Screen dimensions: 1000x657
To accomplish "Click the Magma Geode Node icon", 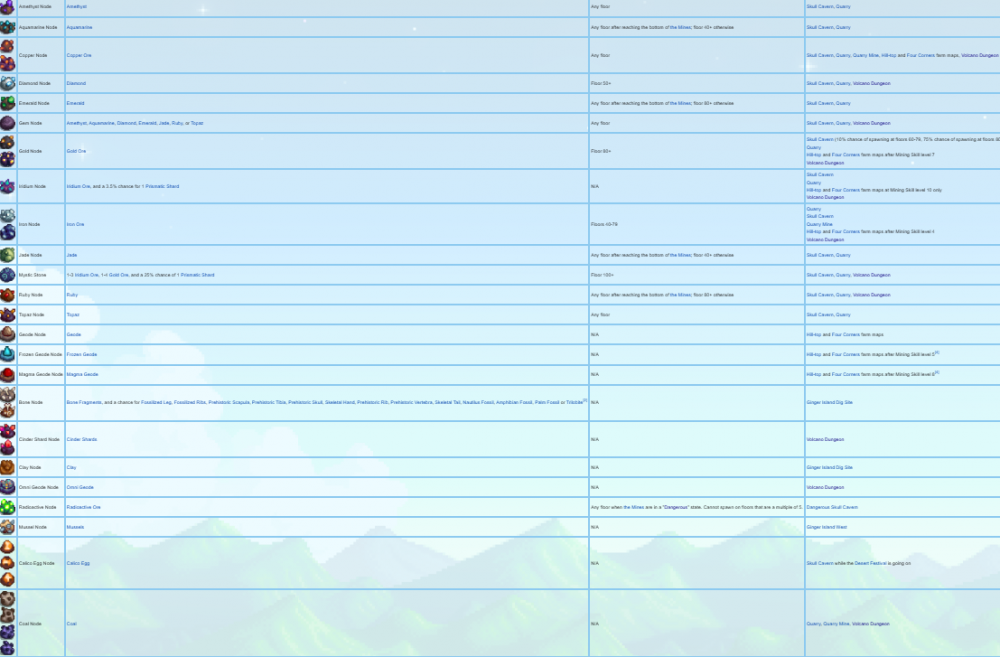I will pyautogui.click(x=8, y=374).
